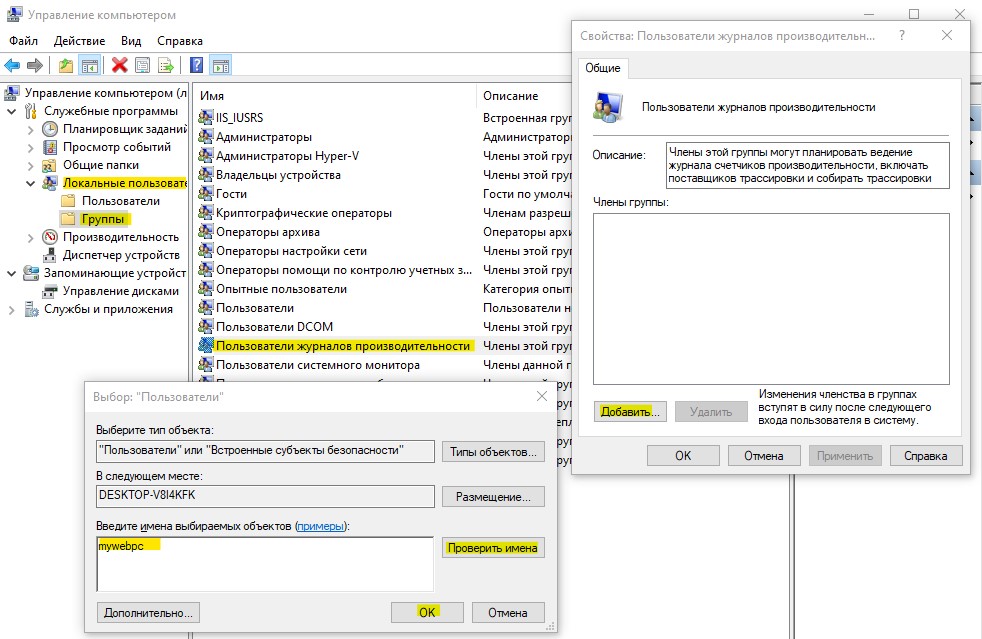Click the Пользователи DCOM group icon
Viewport: 982px width, 639px height.
pyautogui.click(x=205, y=326)
